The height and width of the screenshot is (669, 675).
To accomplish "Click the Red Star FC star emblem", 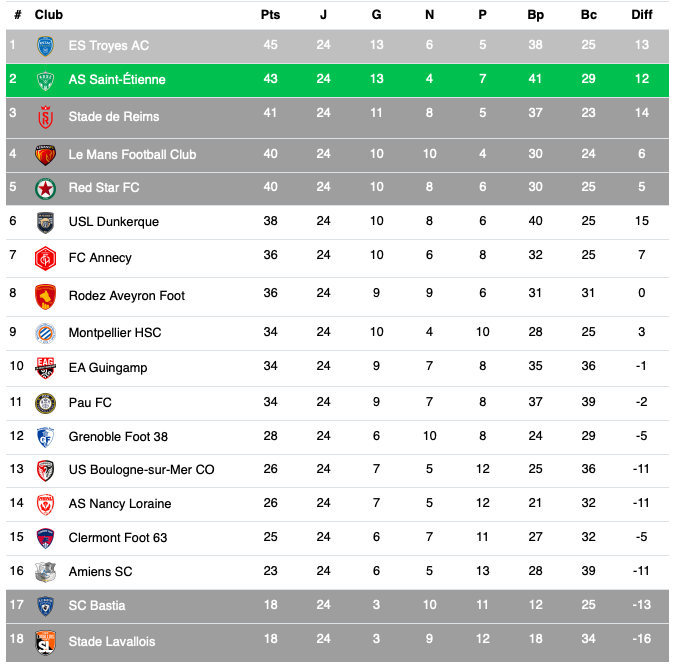I will click(x=45, y=188).
